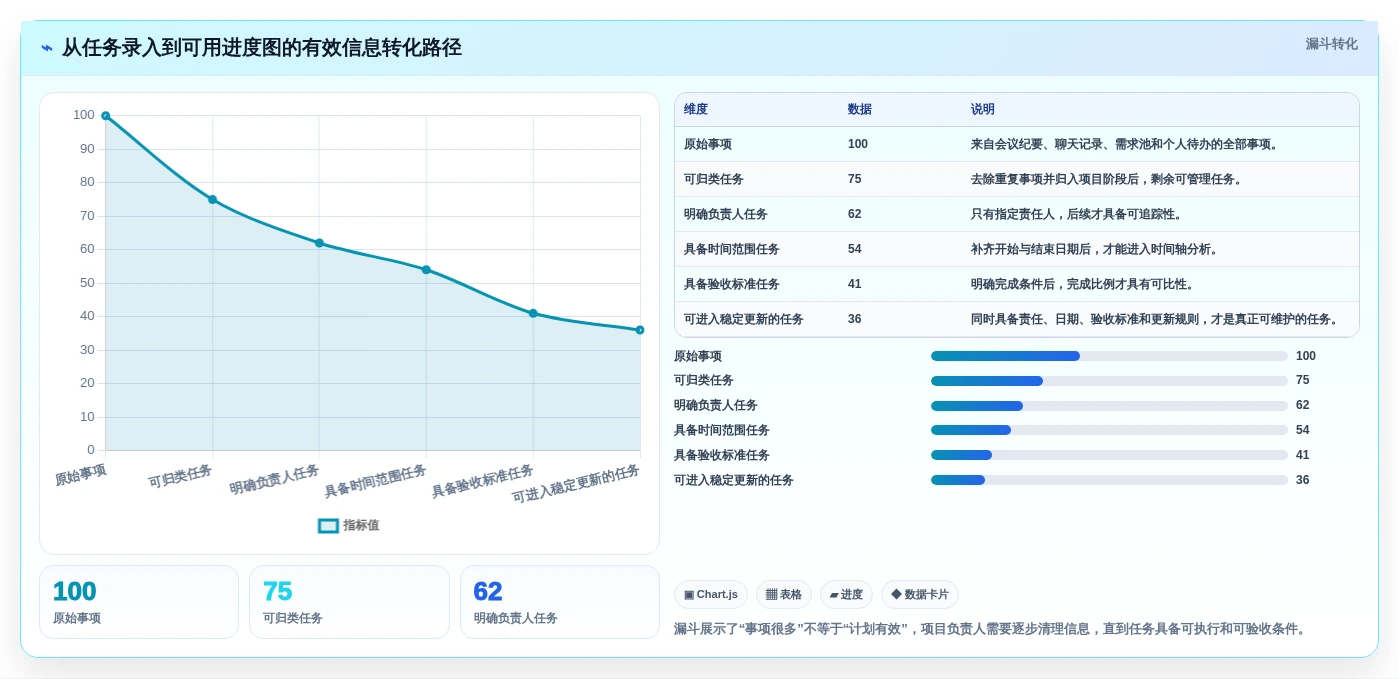Click the x-axis label 可进入稳定更新的任务
The width and height of the screenshot is (1399, 679).
click(x=576, y=484)
